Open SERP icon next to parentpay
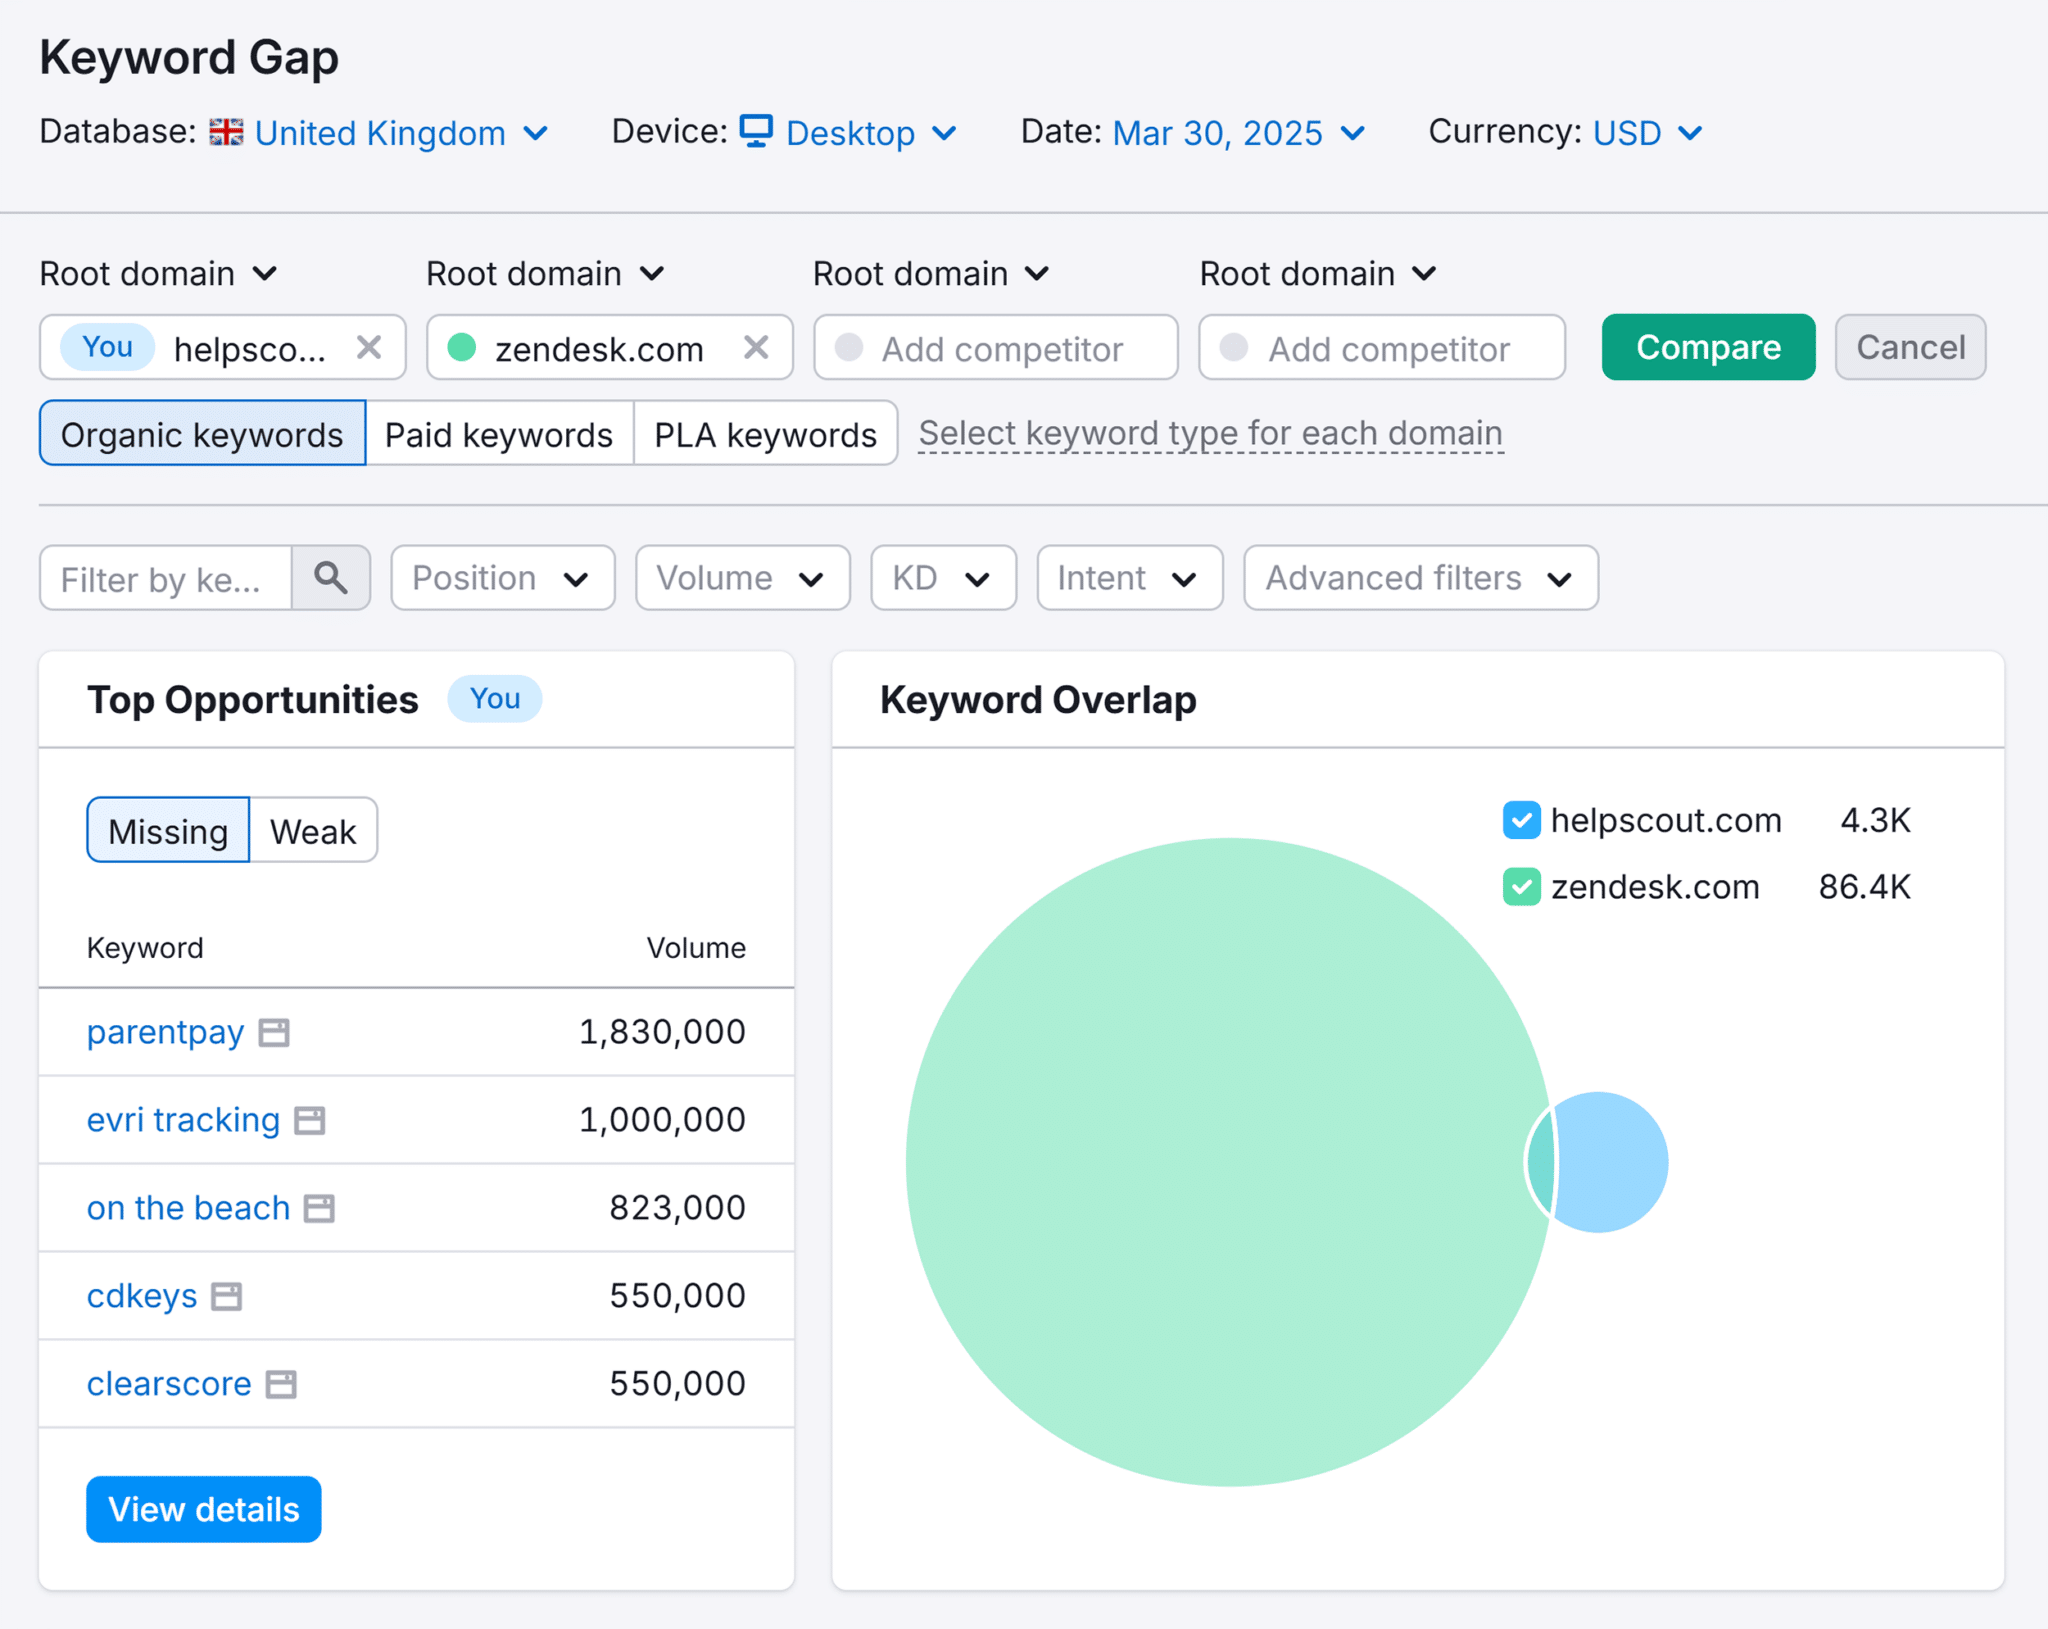The image size is (2048, 1629). (x=274, y=1032)
